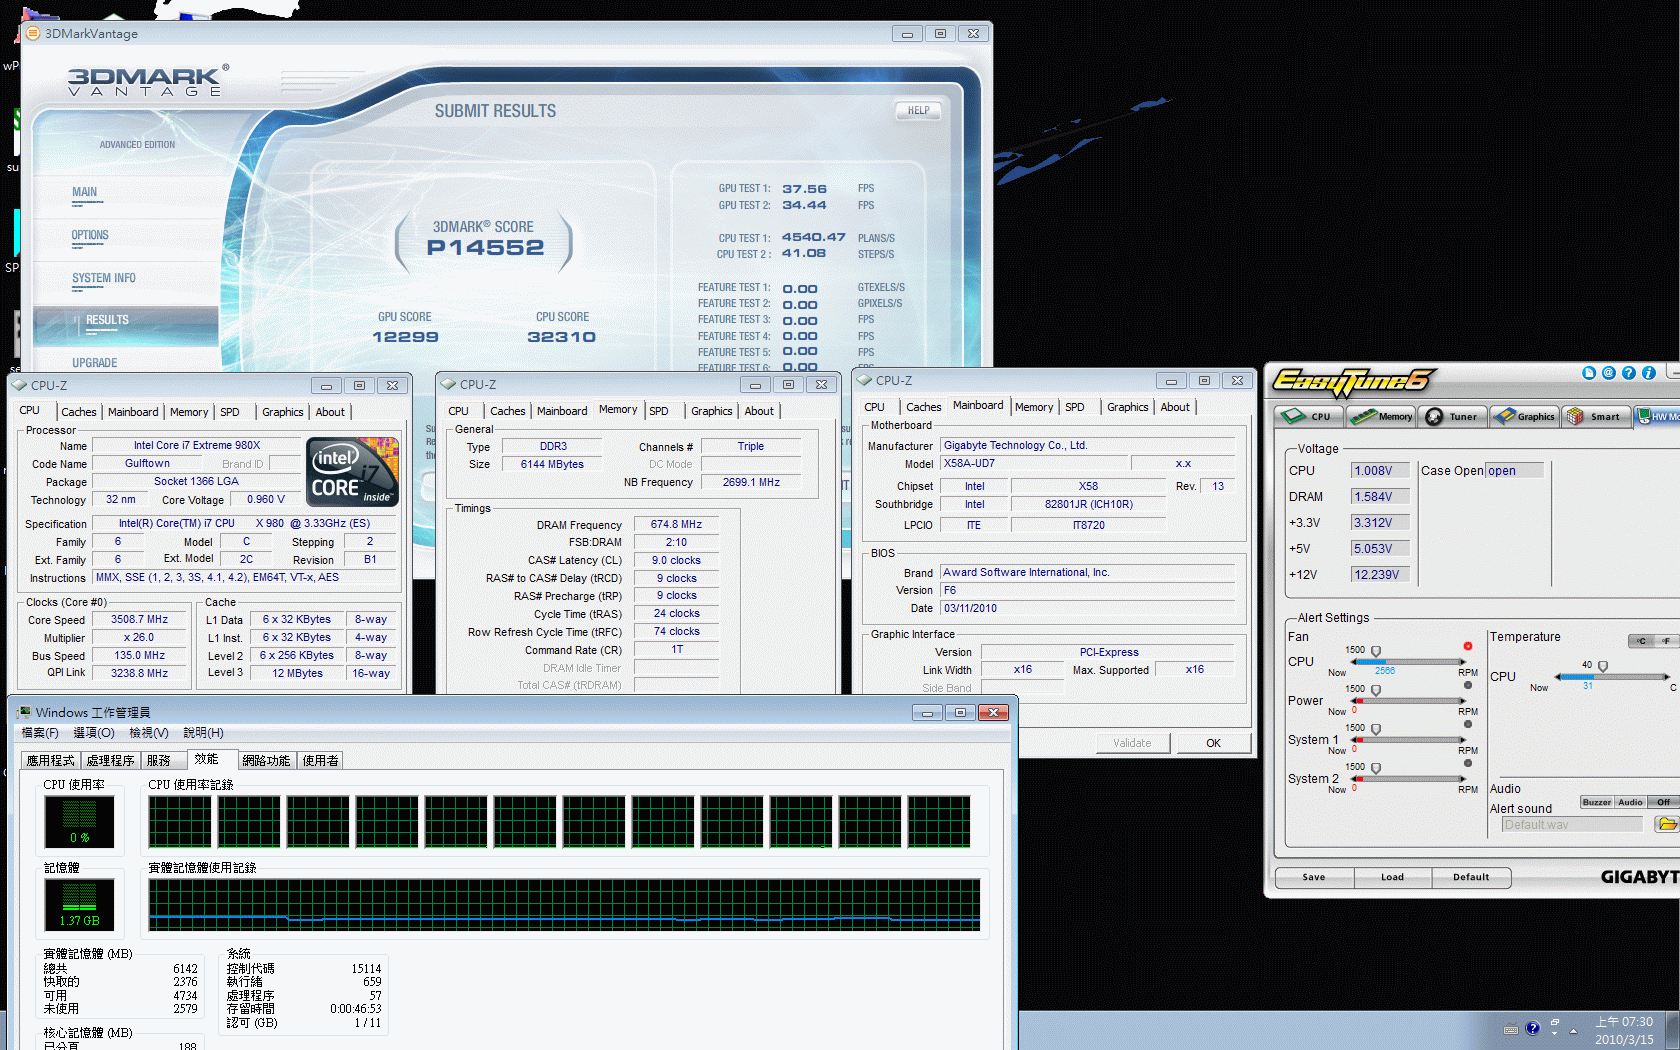This screenshot has height=1050, width=1680.
Task: Toggle the CPU fan alert red indicator
Action: [x=1468, y=646]
